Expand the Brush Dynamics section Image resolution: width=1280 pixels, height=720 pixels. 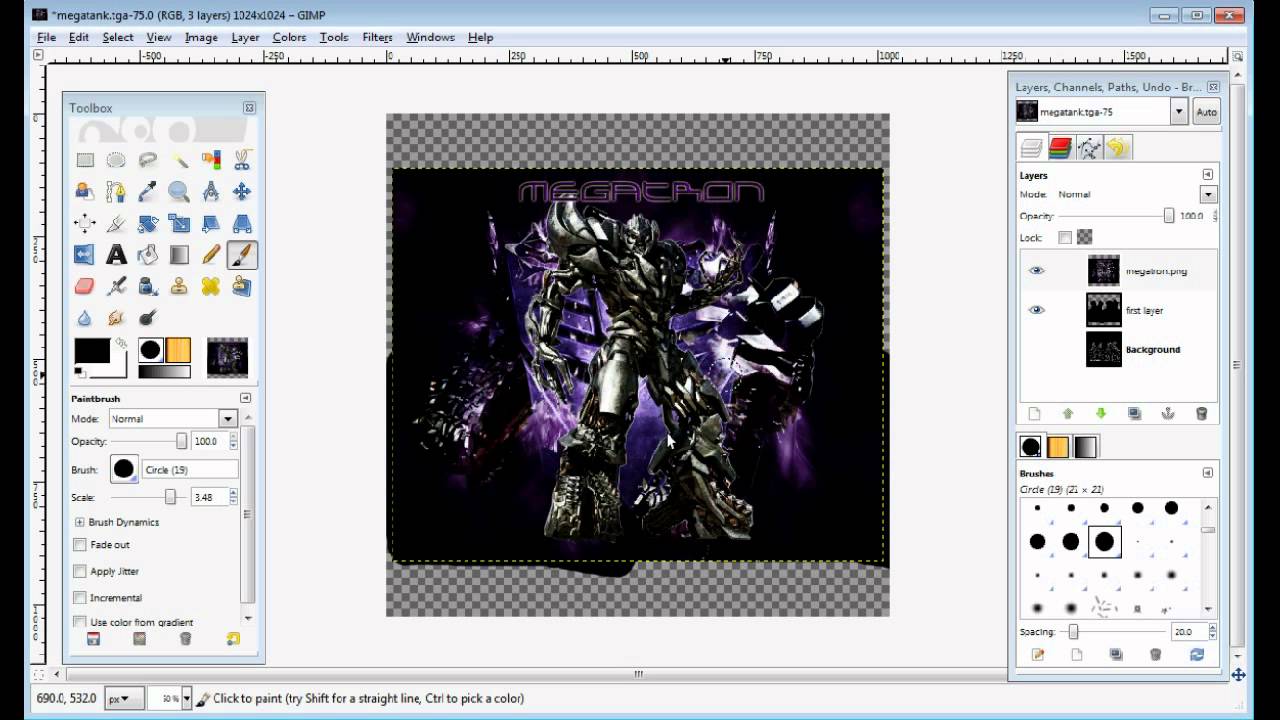pos(79,522)
